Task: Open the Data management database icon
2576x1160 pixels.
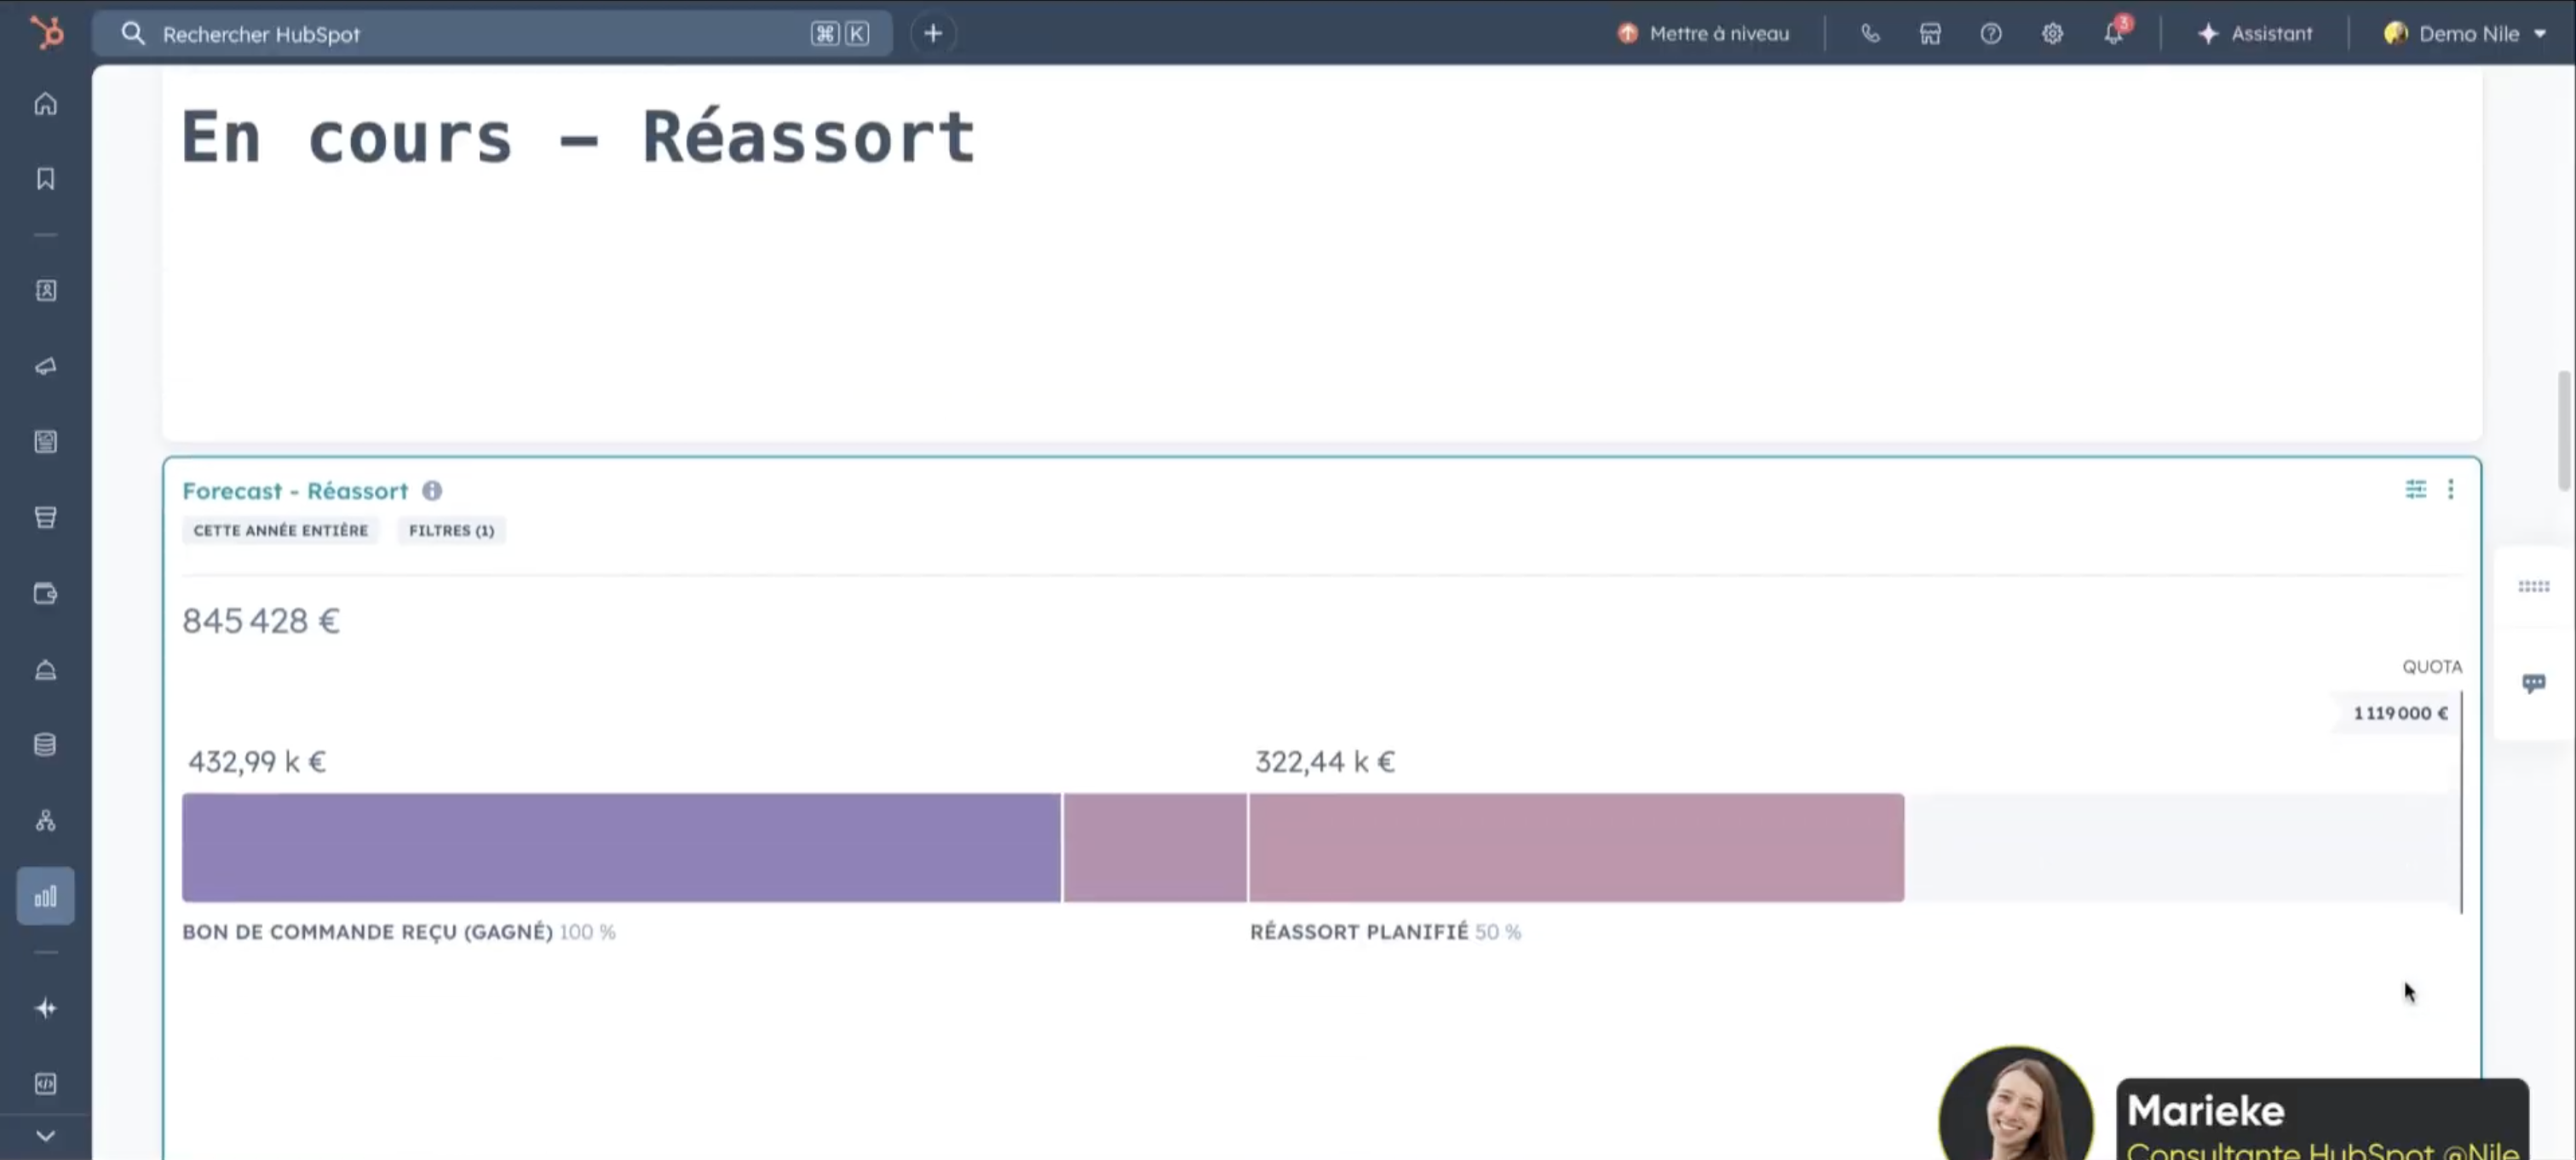Action: 46,745
